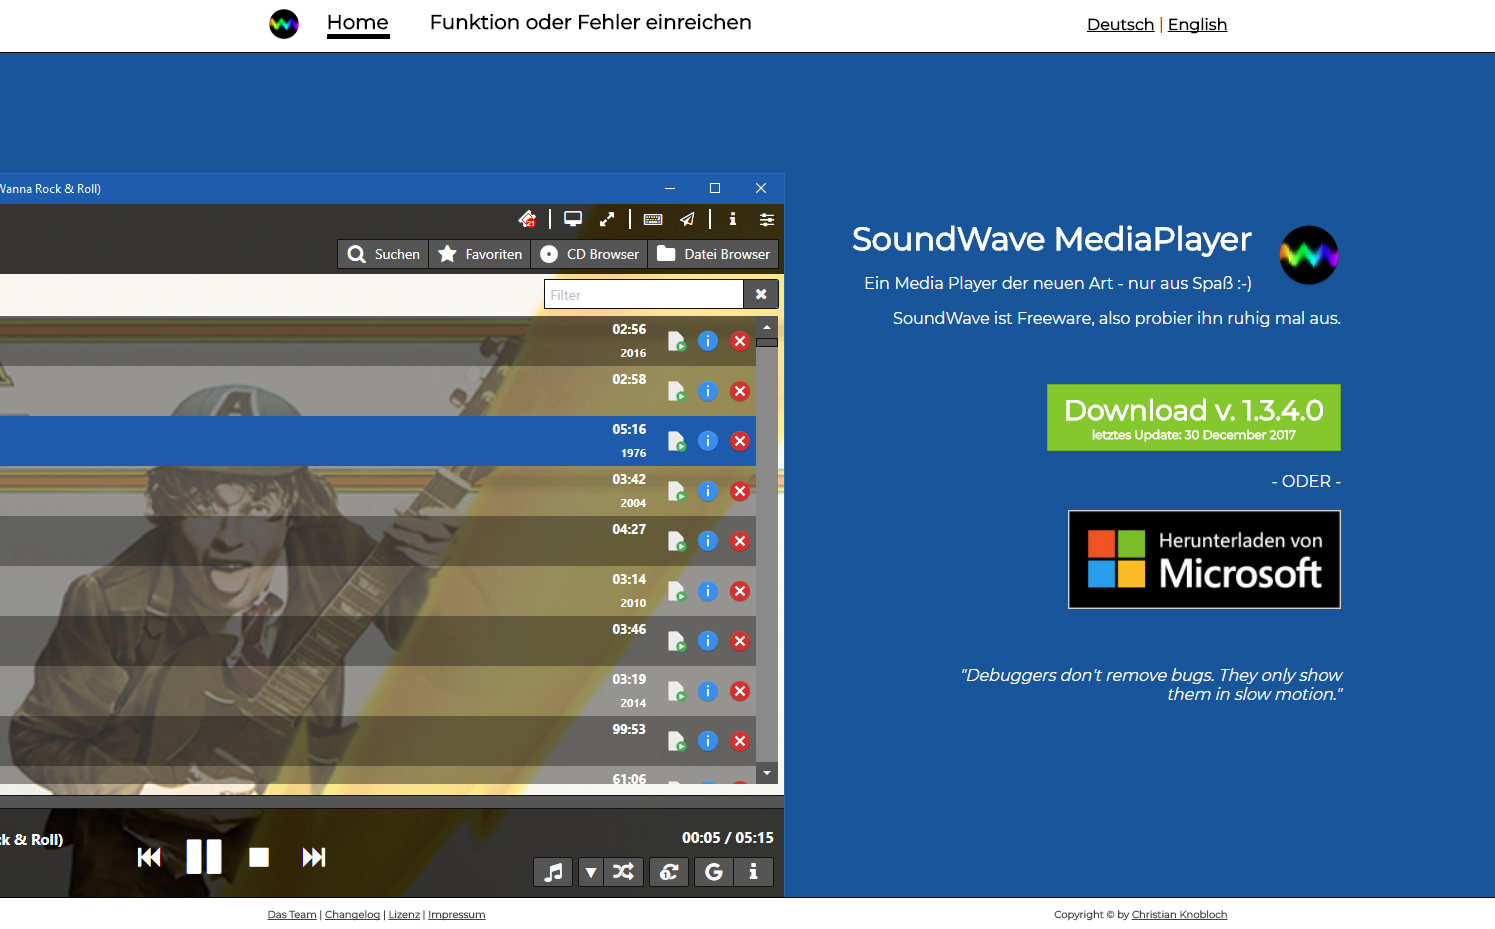This screenshot has height=929, width=1495.
Task: Click the monitor display icon in the player toolbar
Action: click(573, 219)
